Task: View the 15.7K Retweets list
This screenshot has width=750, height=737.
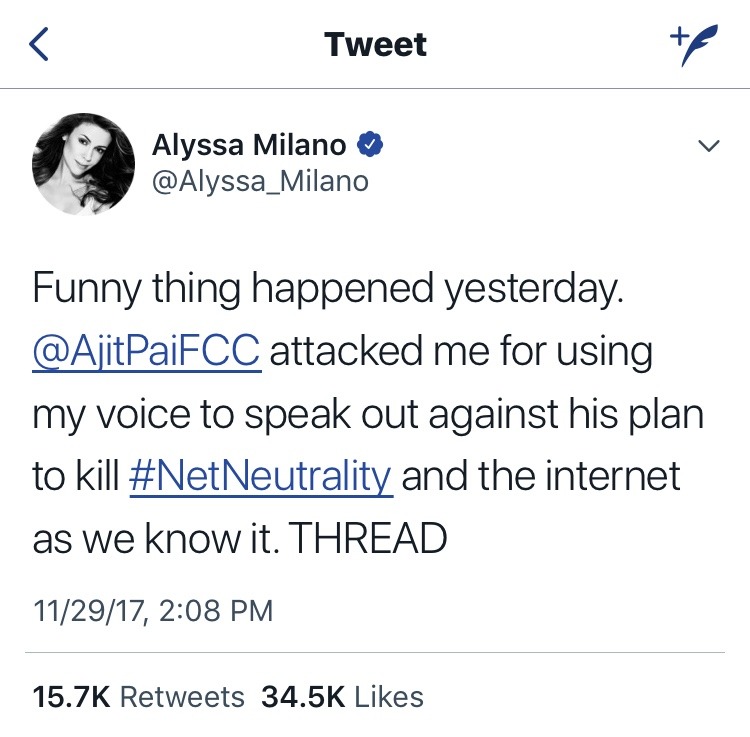Action: coord(138,696)
